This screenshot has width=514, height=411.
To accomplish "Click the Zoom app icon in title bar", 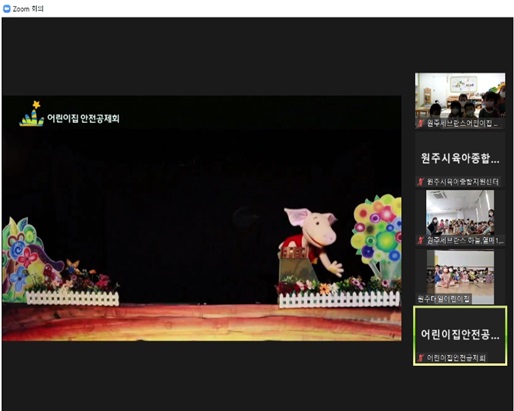I will click(x=7, y=9).
